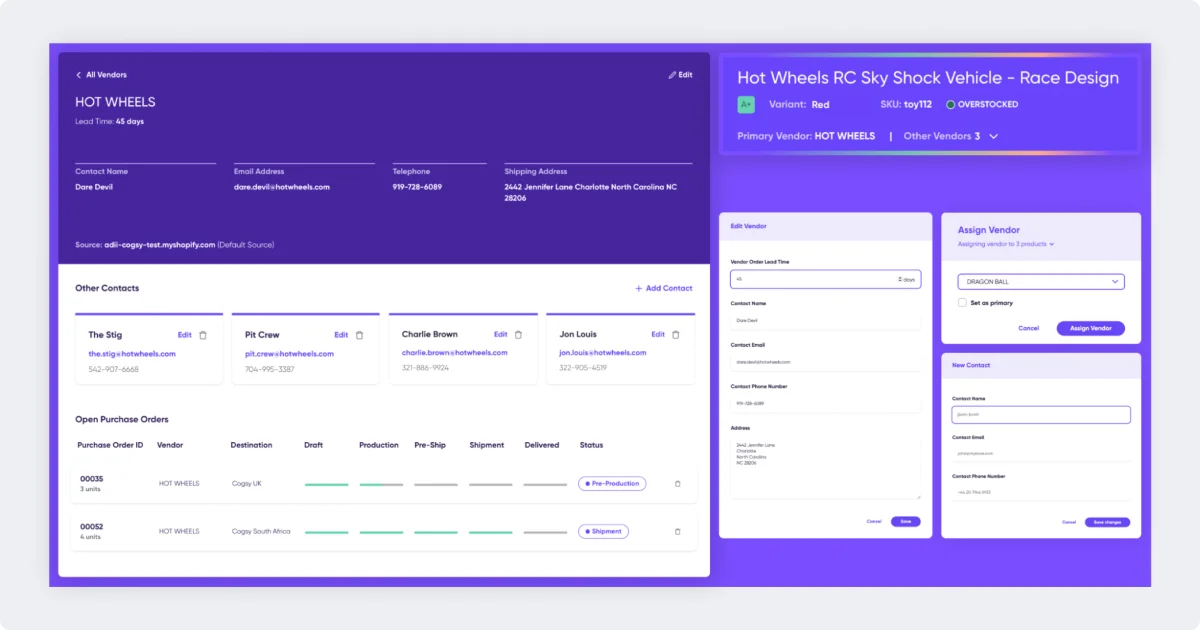Cancel the Assign Vendor dialog
Screen dimensions: 1200x630
1028,328
